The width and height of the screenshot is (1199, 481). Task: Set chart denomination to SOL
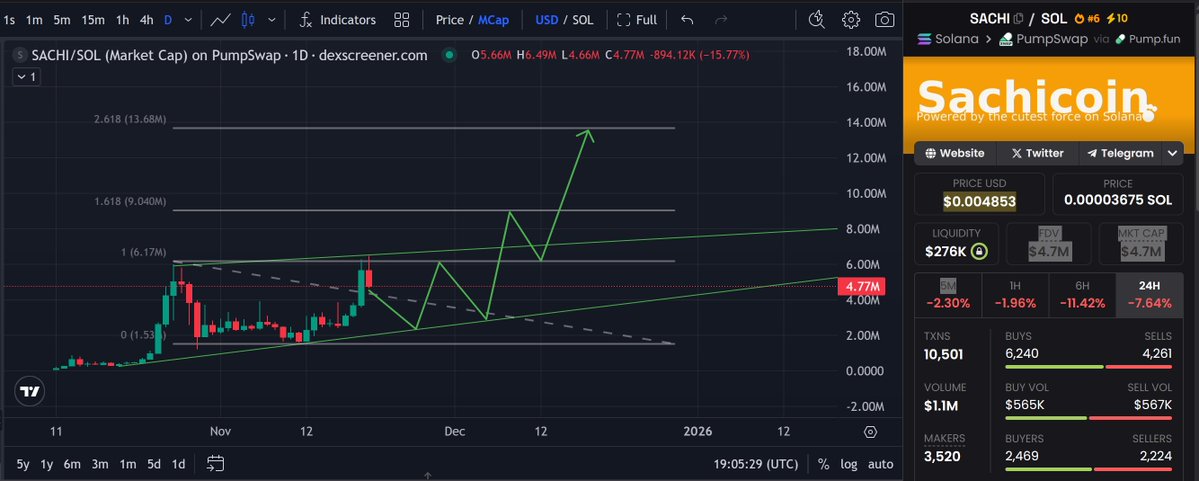click(583, 20)
